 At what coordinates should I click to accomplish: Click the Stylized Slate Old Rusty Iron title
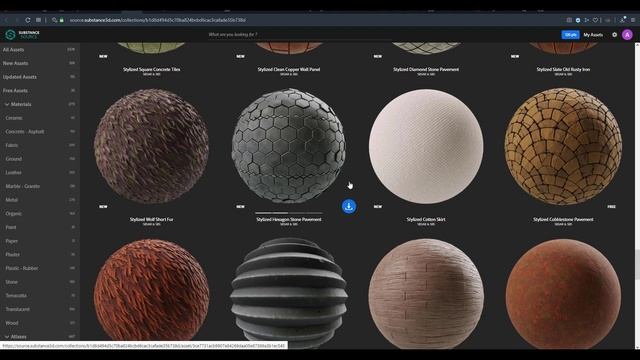(563, 69)
